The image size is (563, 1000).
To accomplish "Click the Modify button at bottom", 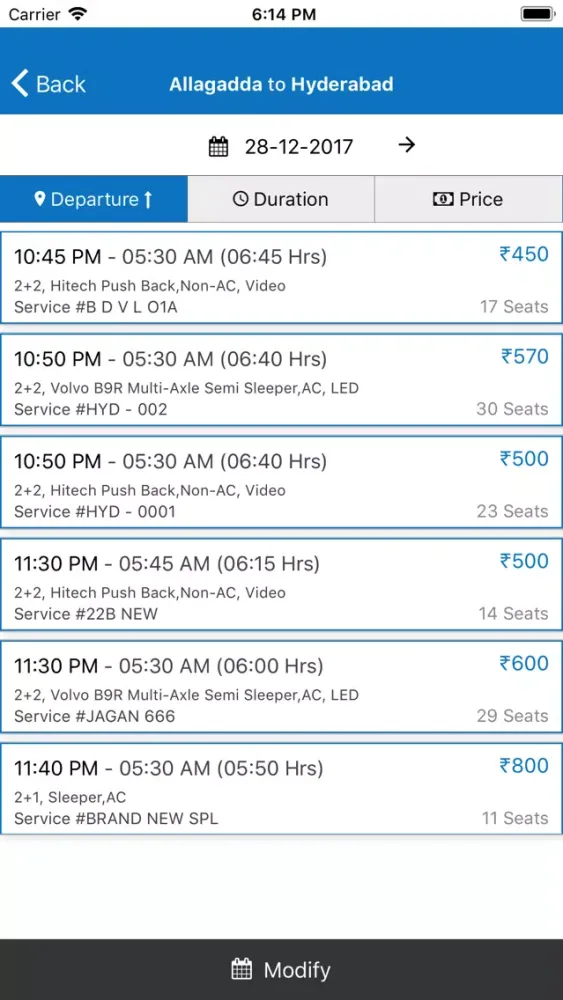I will point(281,969).
